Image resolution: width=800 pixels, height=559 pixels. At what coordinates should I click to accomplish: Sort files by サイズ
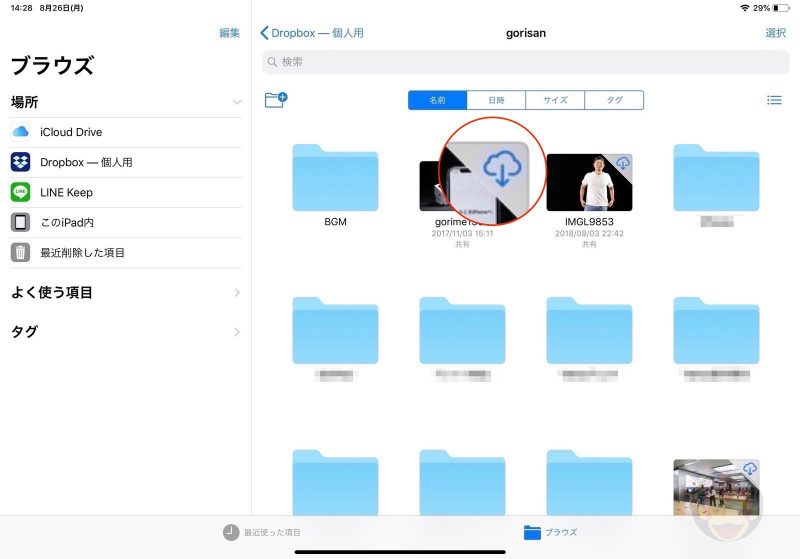(555, 100)
